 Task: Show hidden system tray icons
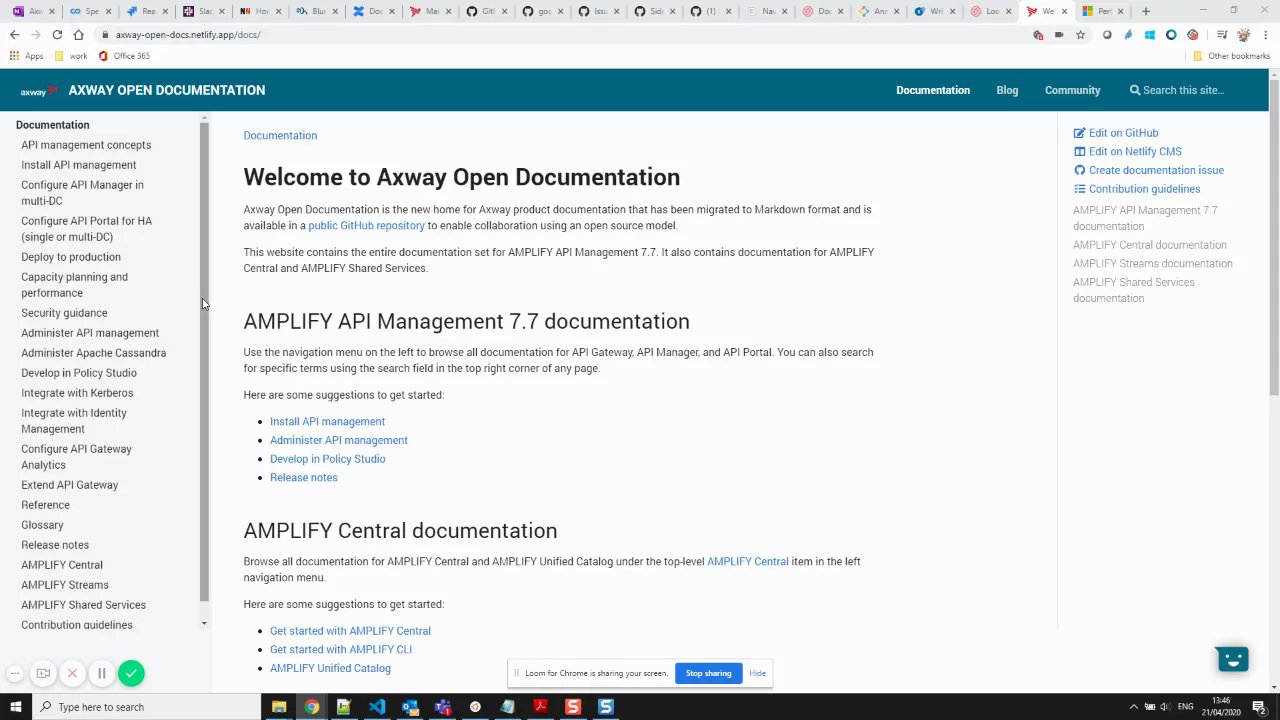[1133, 707]
